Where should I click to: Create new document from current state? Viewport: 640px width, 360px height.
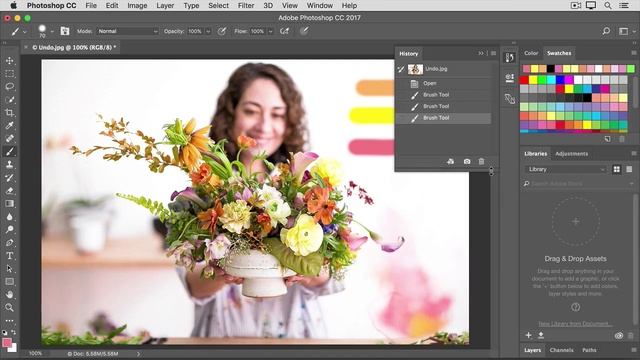pos(451,162)
